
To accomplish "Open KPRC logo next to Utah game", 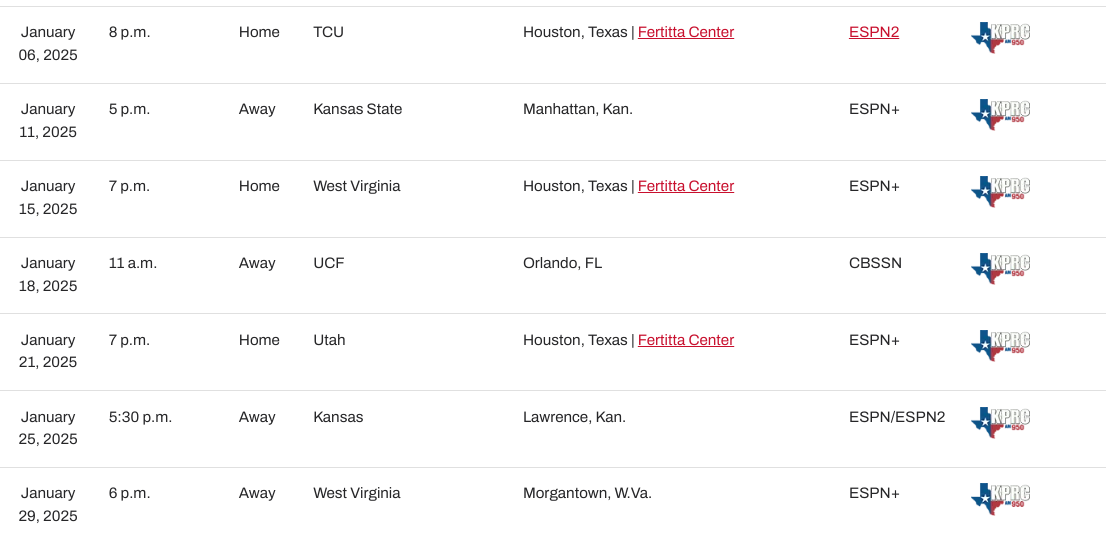I will tap(1000, 345).
